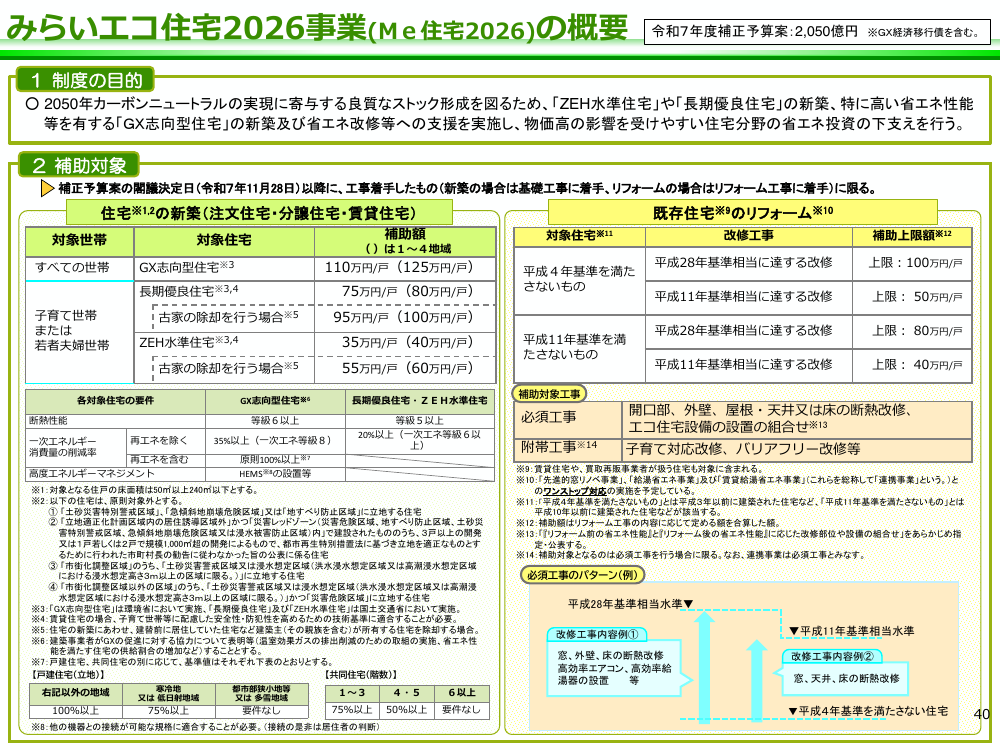Select the '100%以上' cell in the 戸建住宅 table
Screen dimensions: 1000x750
75,710
